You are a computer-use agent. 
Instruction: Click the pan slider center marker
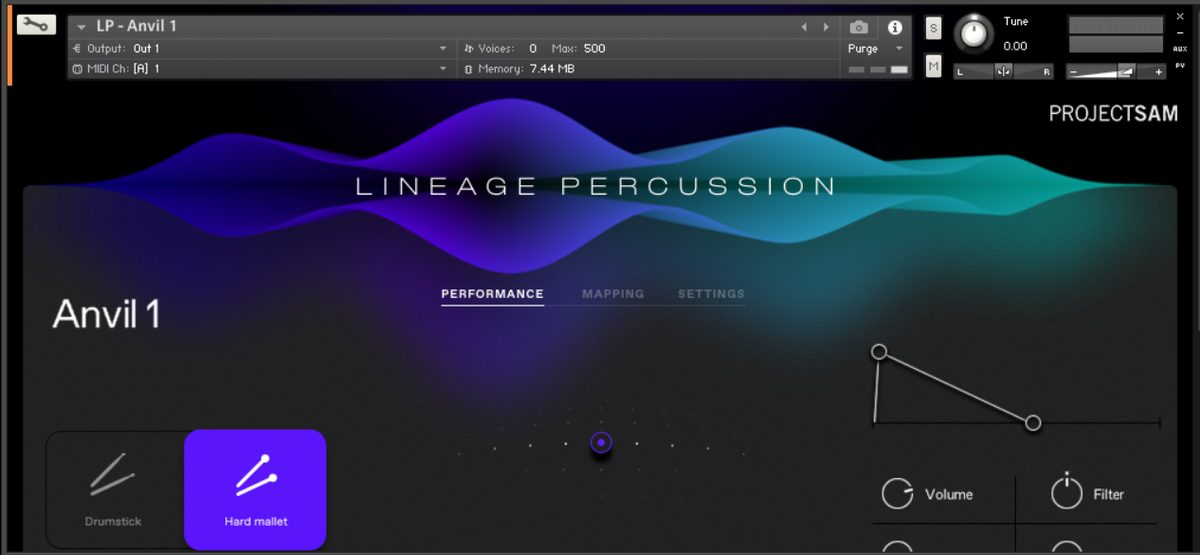coord(1004,71)
